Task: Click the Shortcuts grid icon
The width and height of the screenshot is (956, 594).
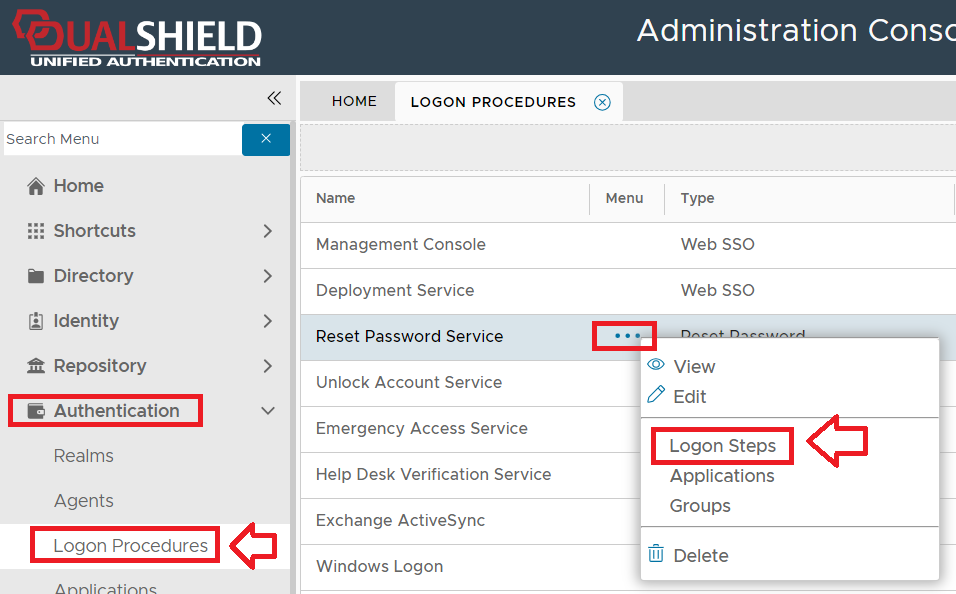Action: click(x=36, y=231)
